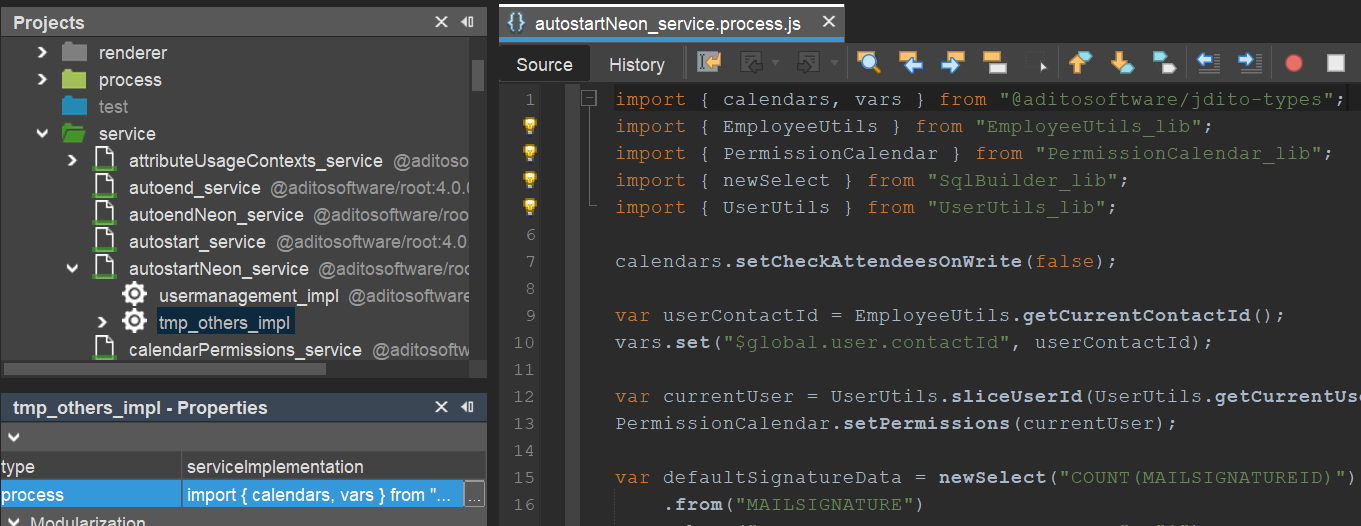Toggle Highlight Search icon
1361x526 pixels.
click(x=994, y=63)
